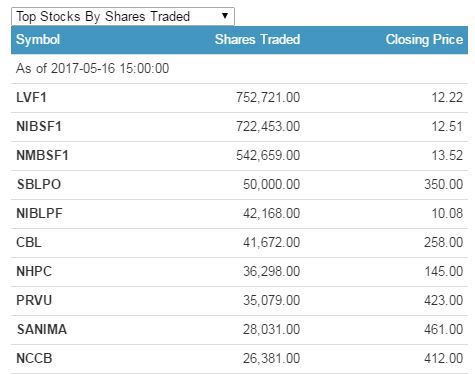Click the NIBLPF symbol
This screenshot has width=475, height=375.
click(39, 214)
